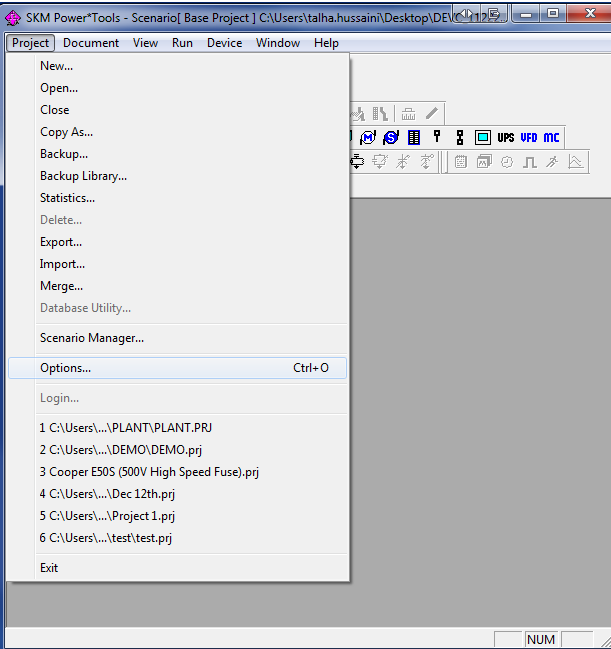This screenshot has width=611, height=649.
Task: Choose Options from the Project menu
Action: coord(65,368)
